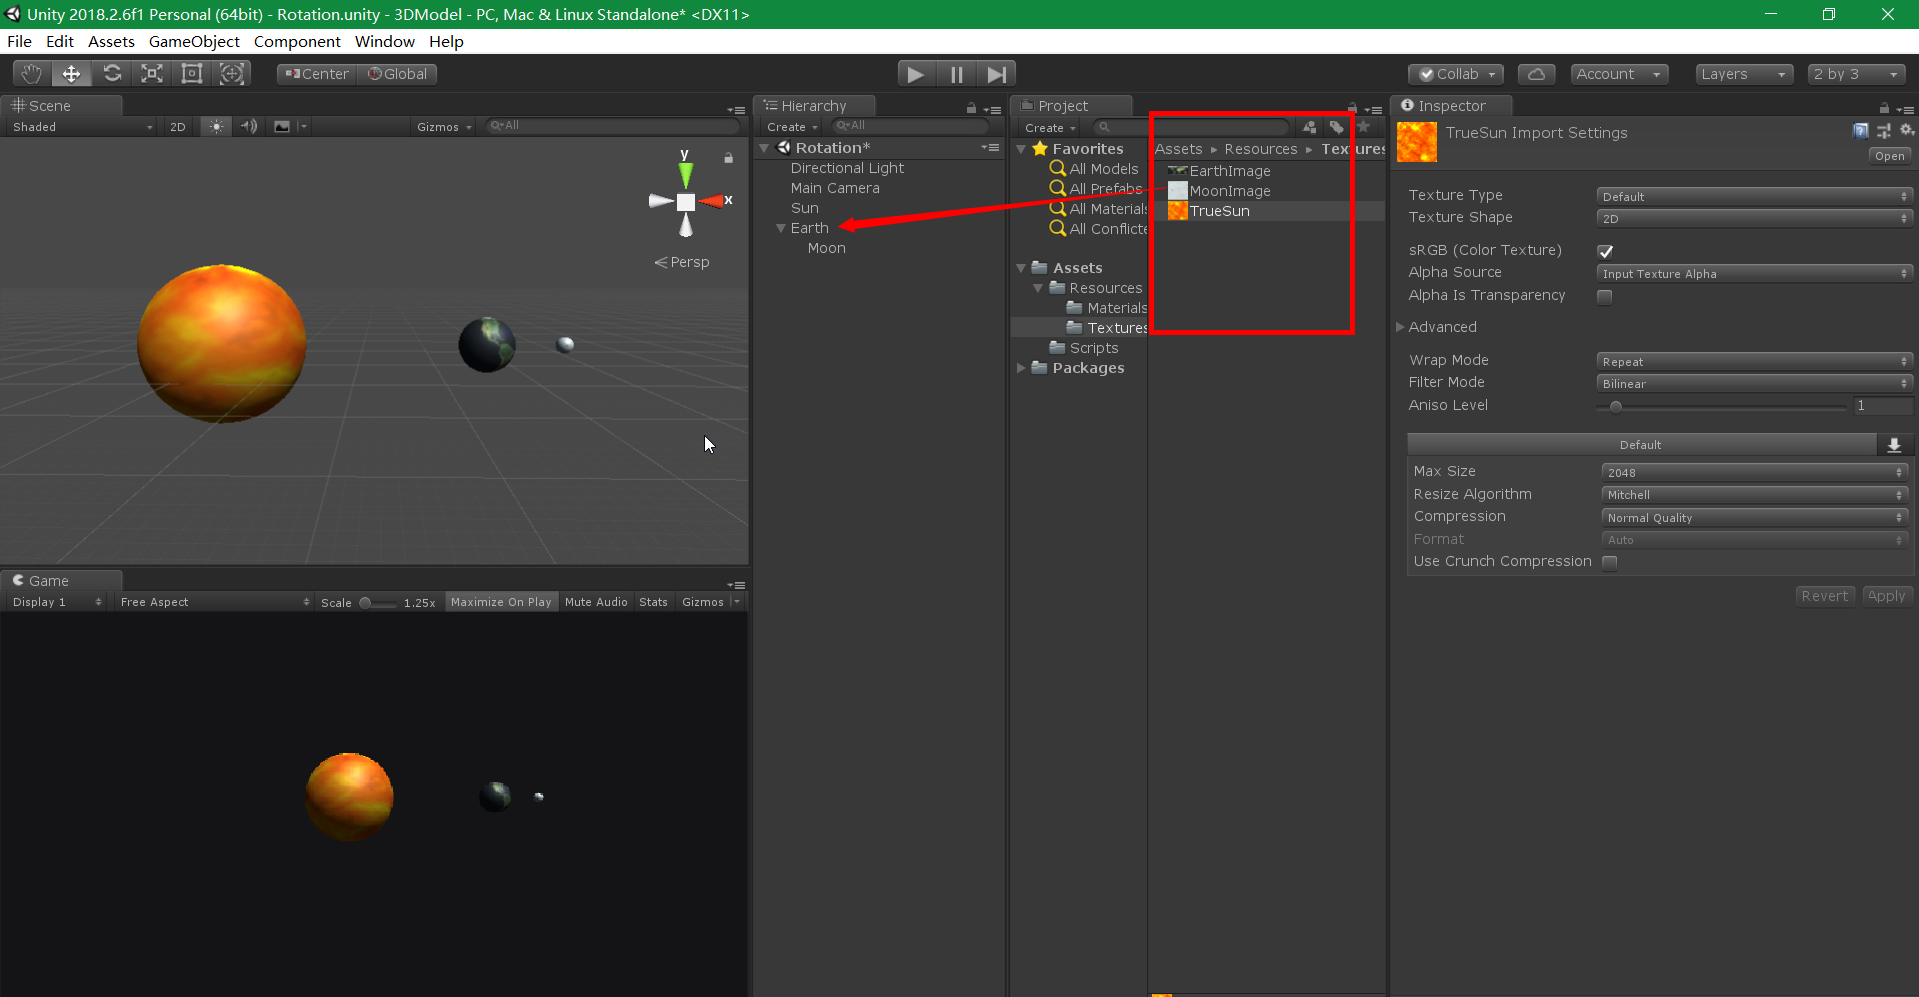Enable Use Crunch Compression
Viewport: 1919px width, 997px height.
pyautogui.click(x=1610, y=562)
